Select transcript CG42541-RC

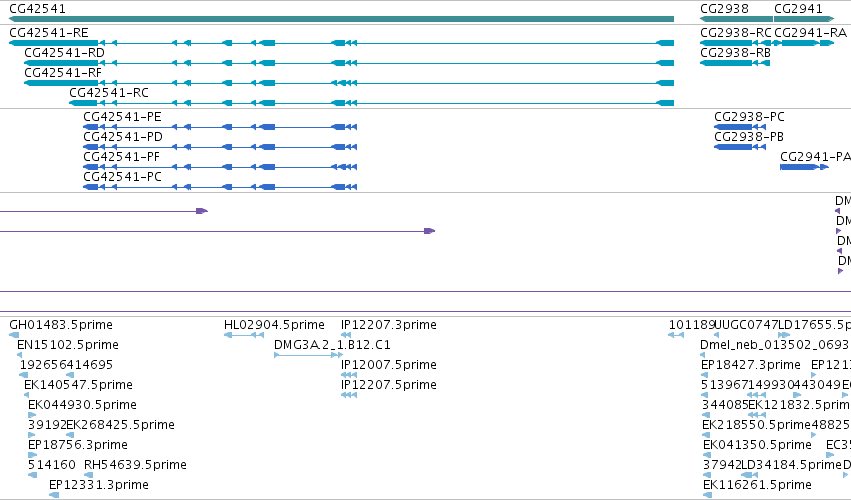(109, 93)
